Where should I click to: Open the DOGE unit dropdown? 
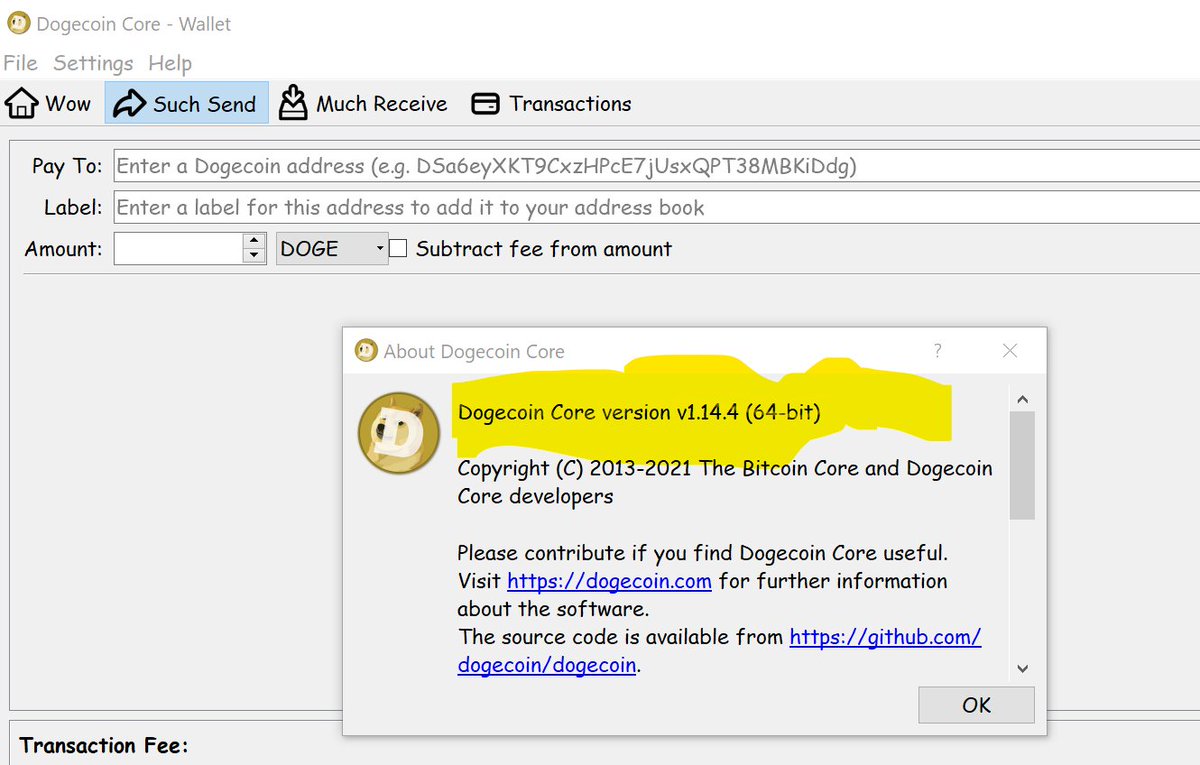(332, 249)
